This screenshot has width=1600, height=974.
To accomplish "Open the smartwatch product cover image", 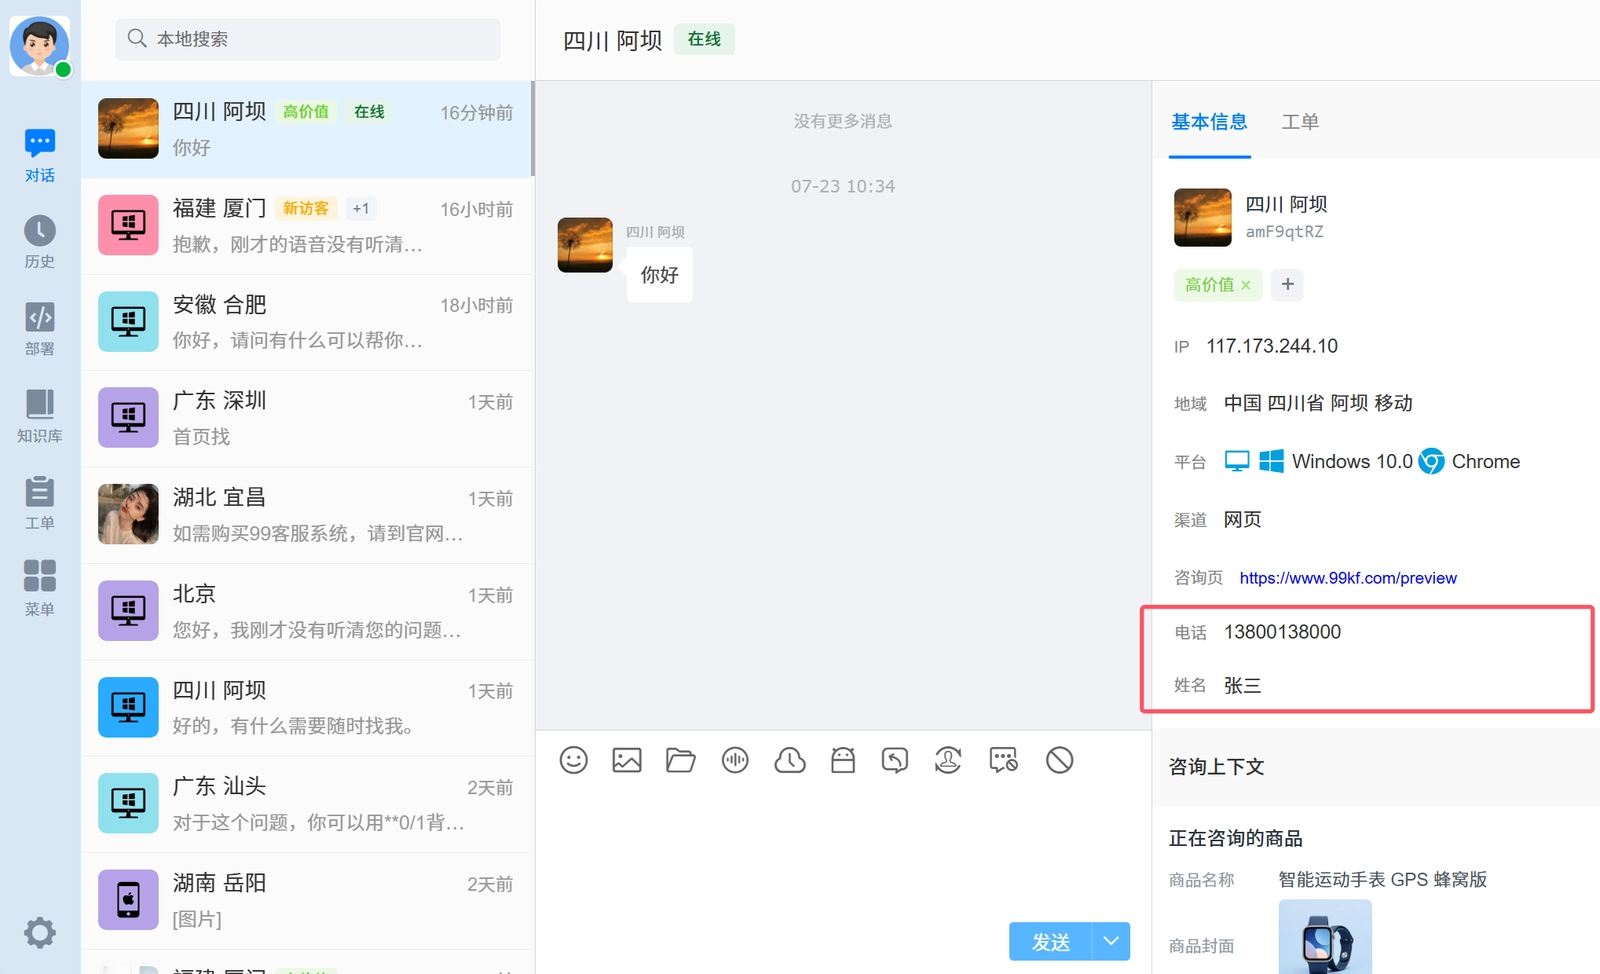I will 1325,937.
